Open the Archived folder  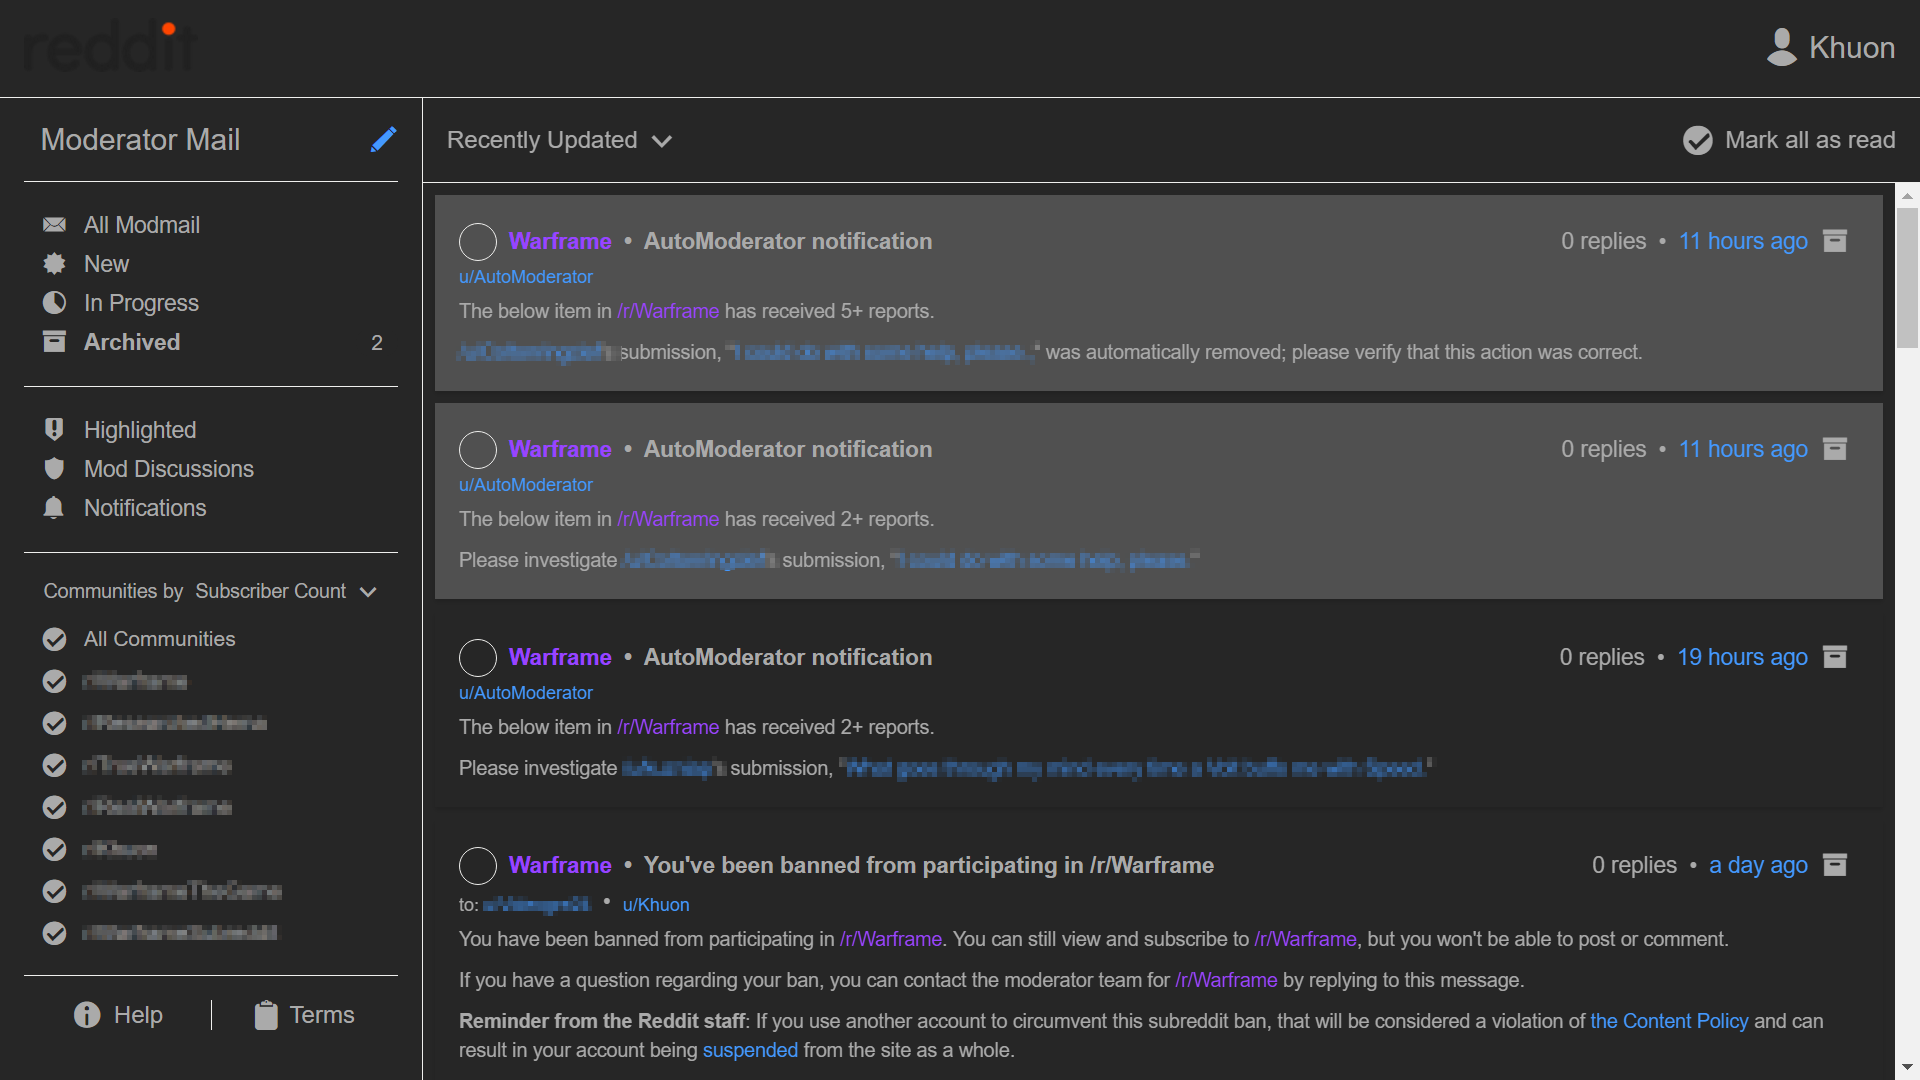click(x=132, y=342)
